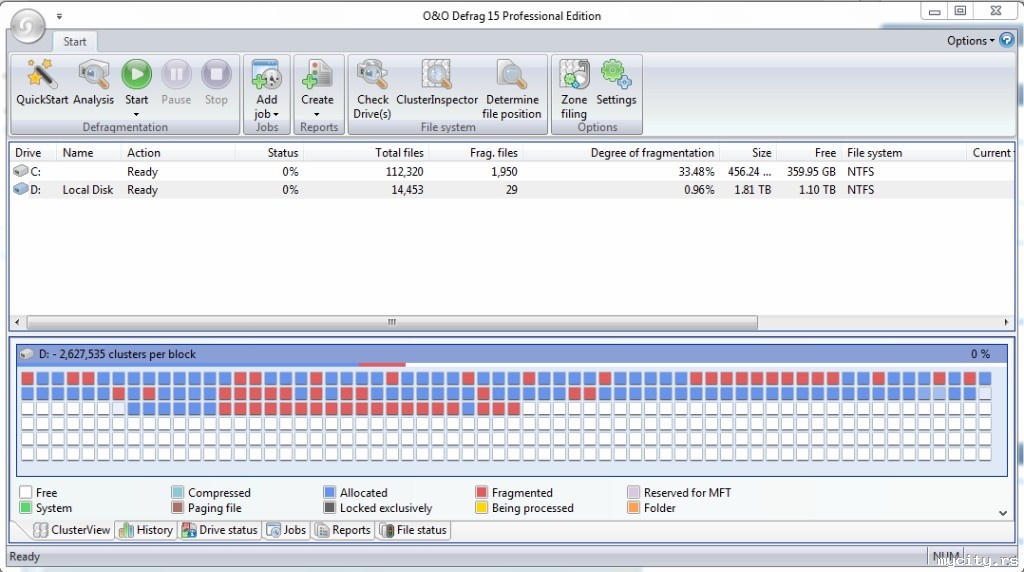Viewport: 1024px width, 572px height.
Task: Select the C: drive icon row
Action: [x=21, y=171]
